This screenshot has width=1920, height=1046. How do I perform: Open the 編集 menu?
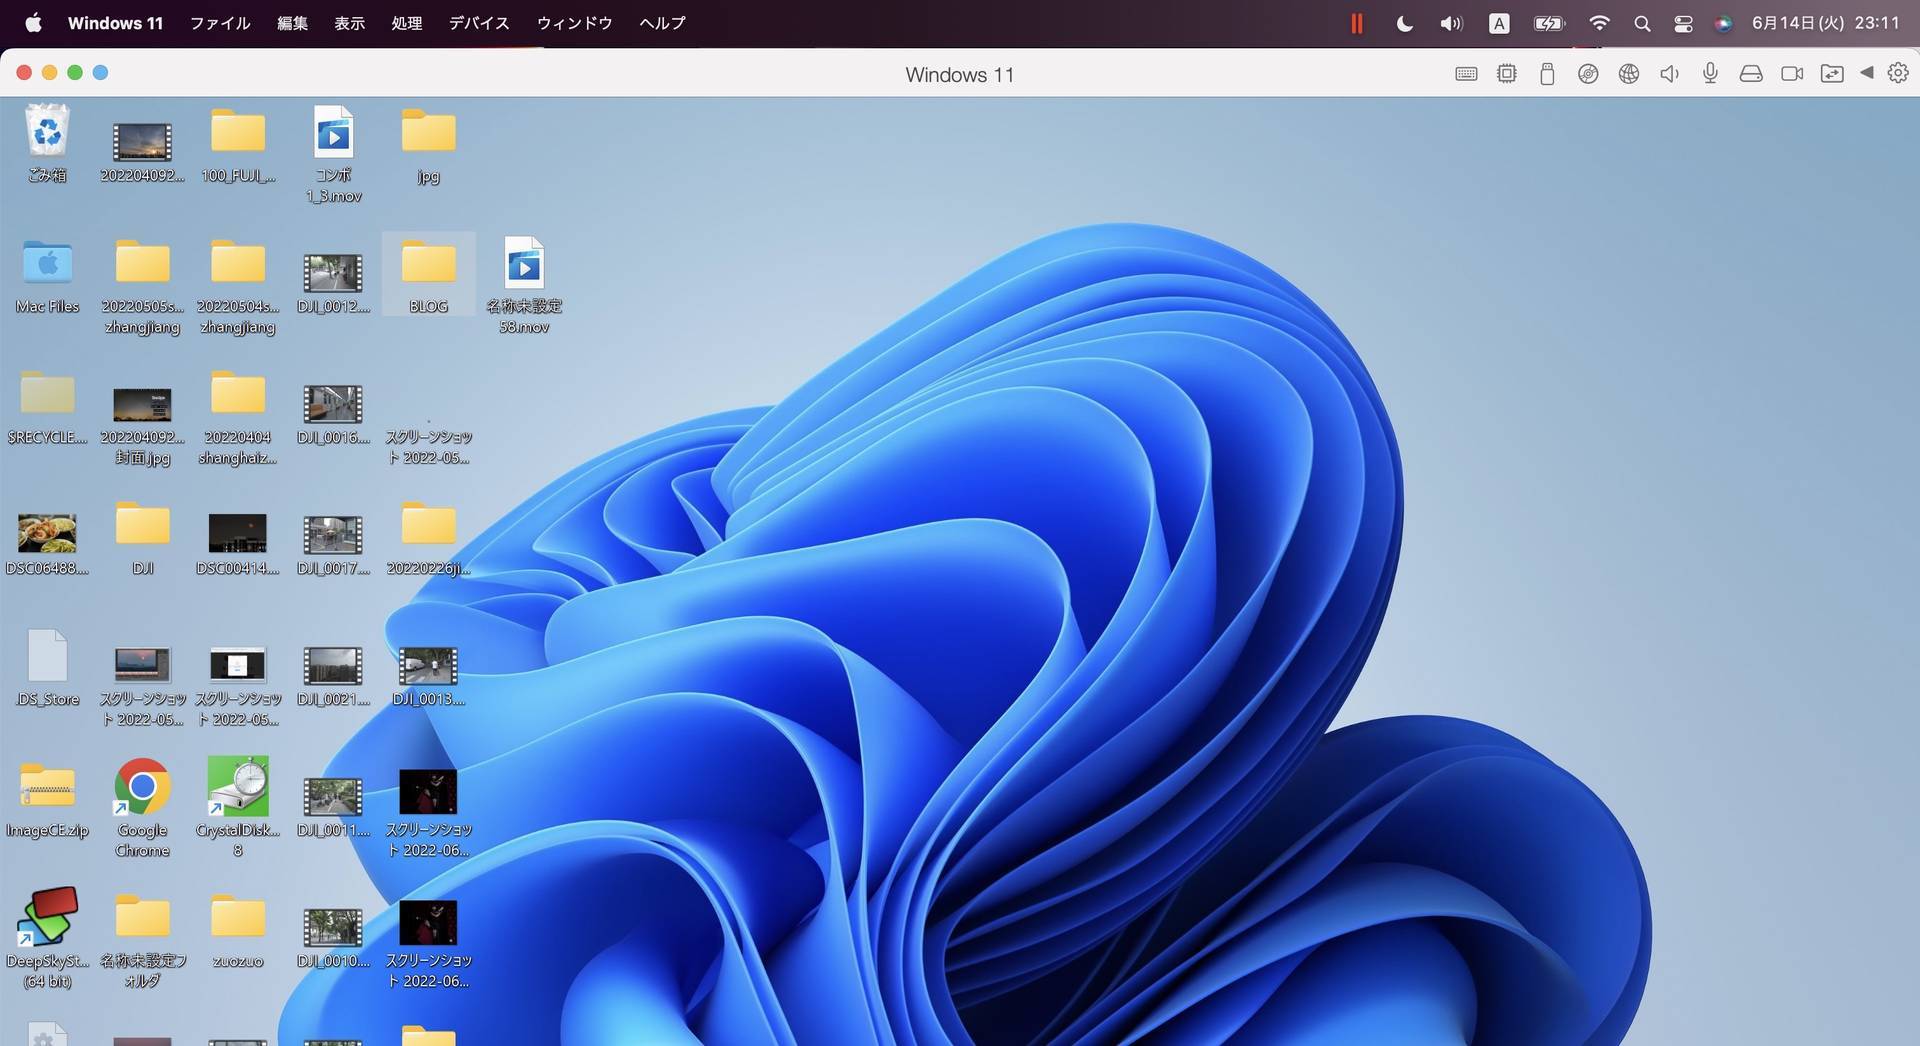(x=292, y=23)
